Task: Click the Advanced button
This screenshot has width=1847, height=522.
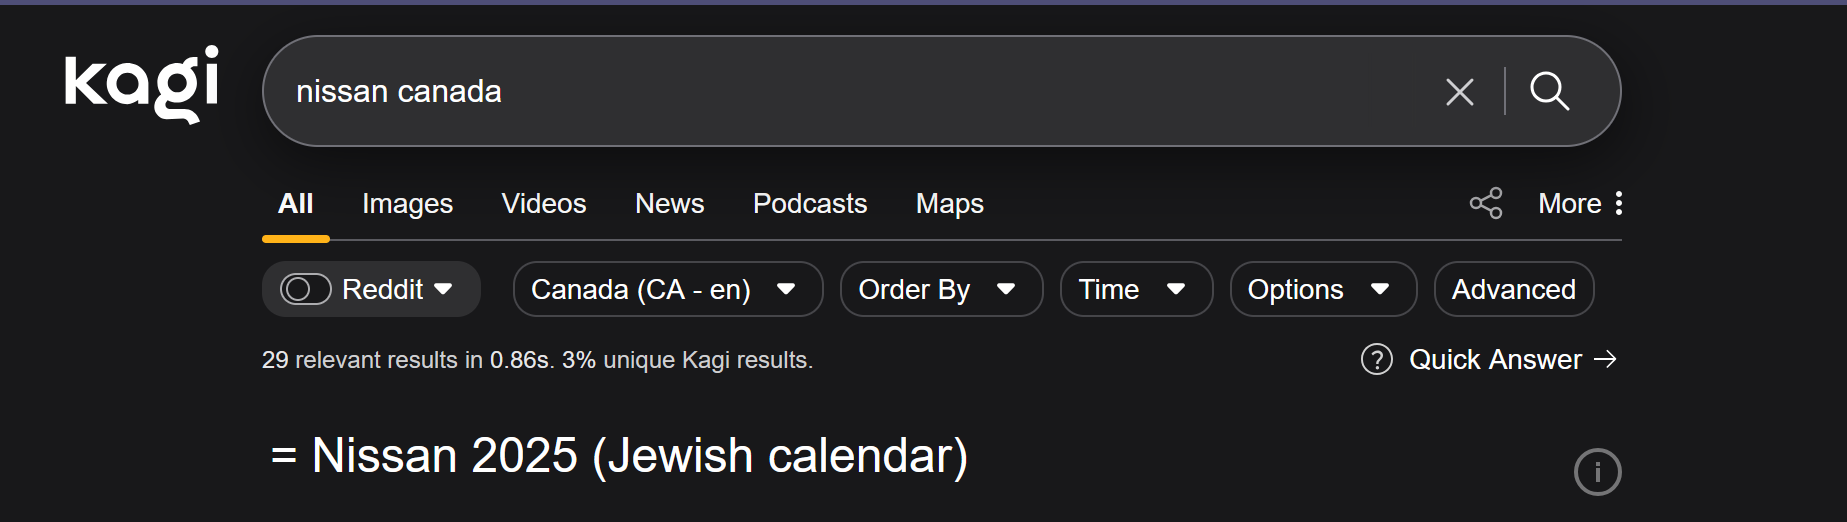Action: coord(1513,289)
